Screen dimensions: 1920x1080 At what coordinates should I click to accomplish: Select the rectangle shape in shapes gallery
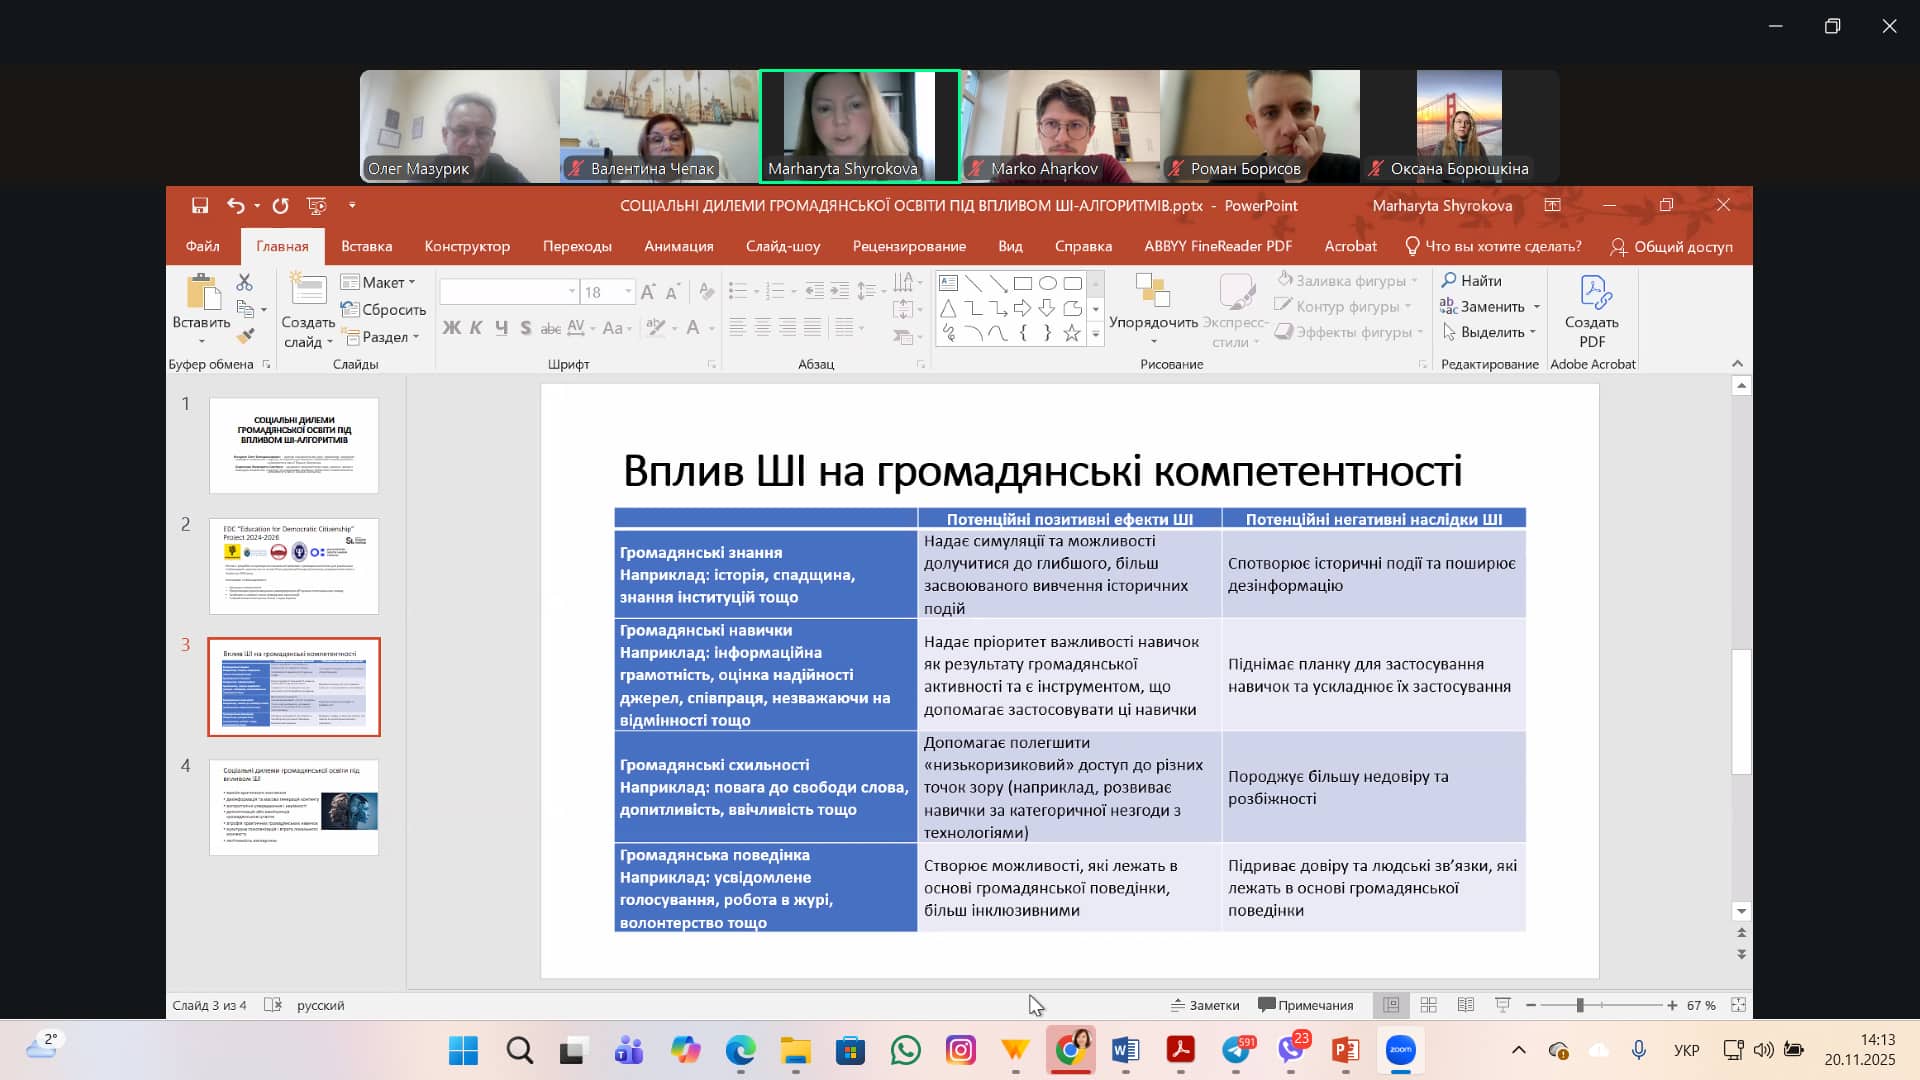[x=1022, y=283]
